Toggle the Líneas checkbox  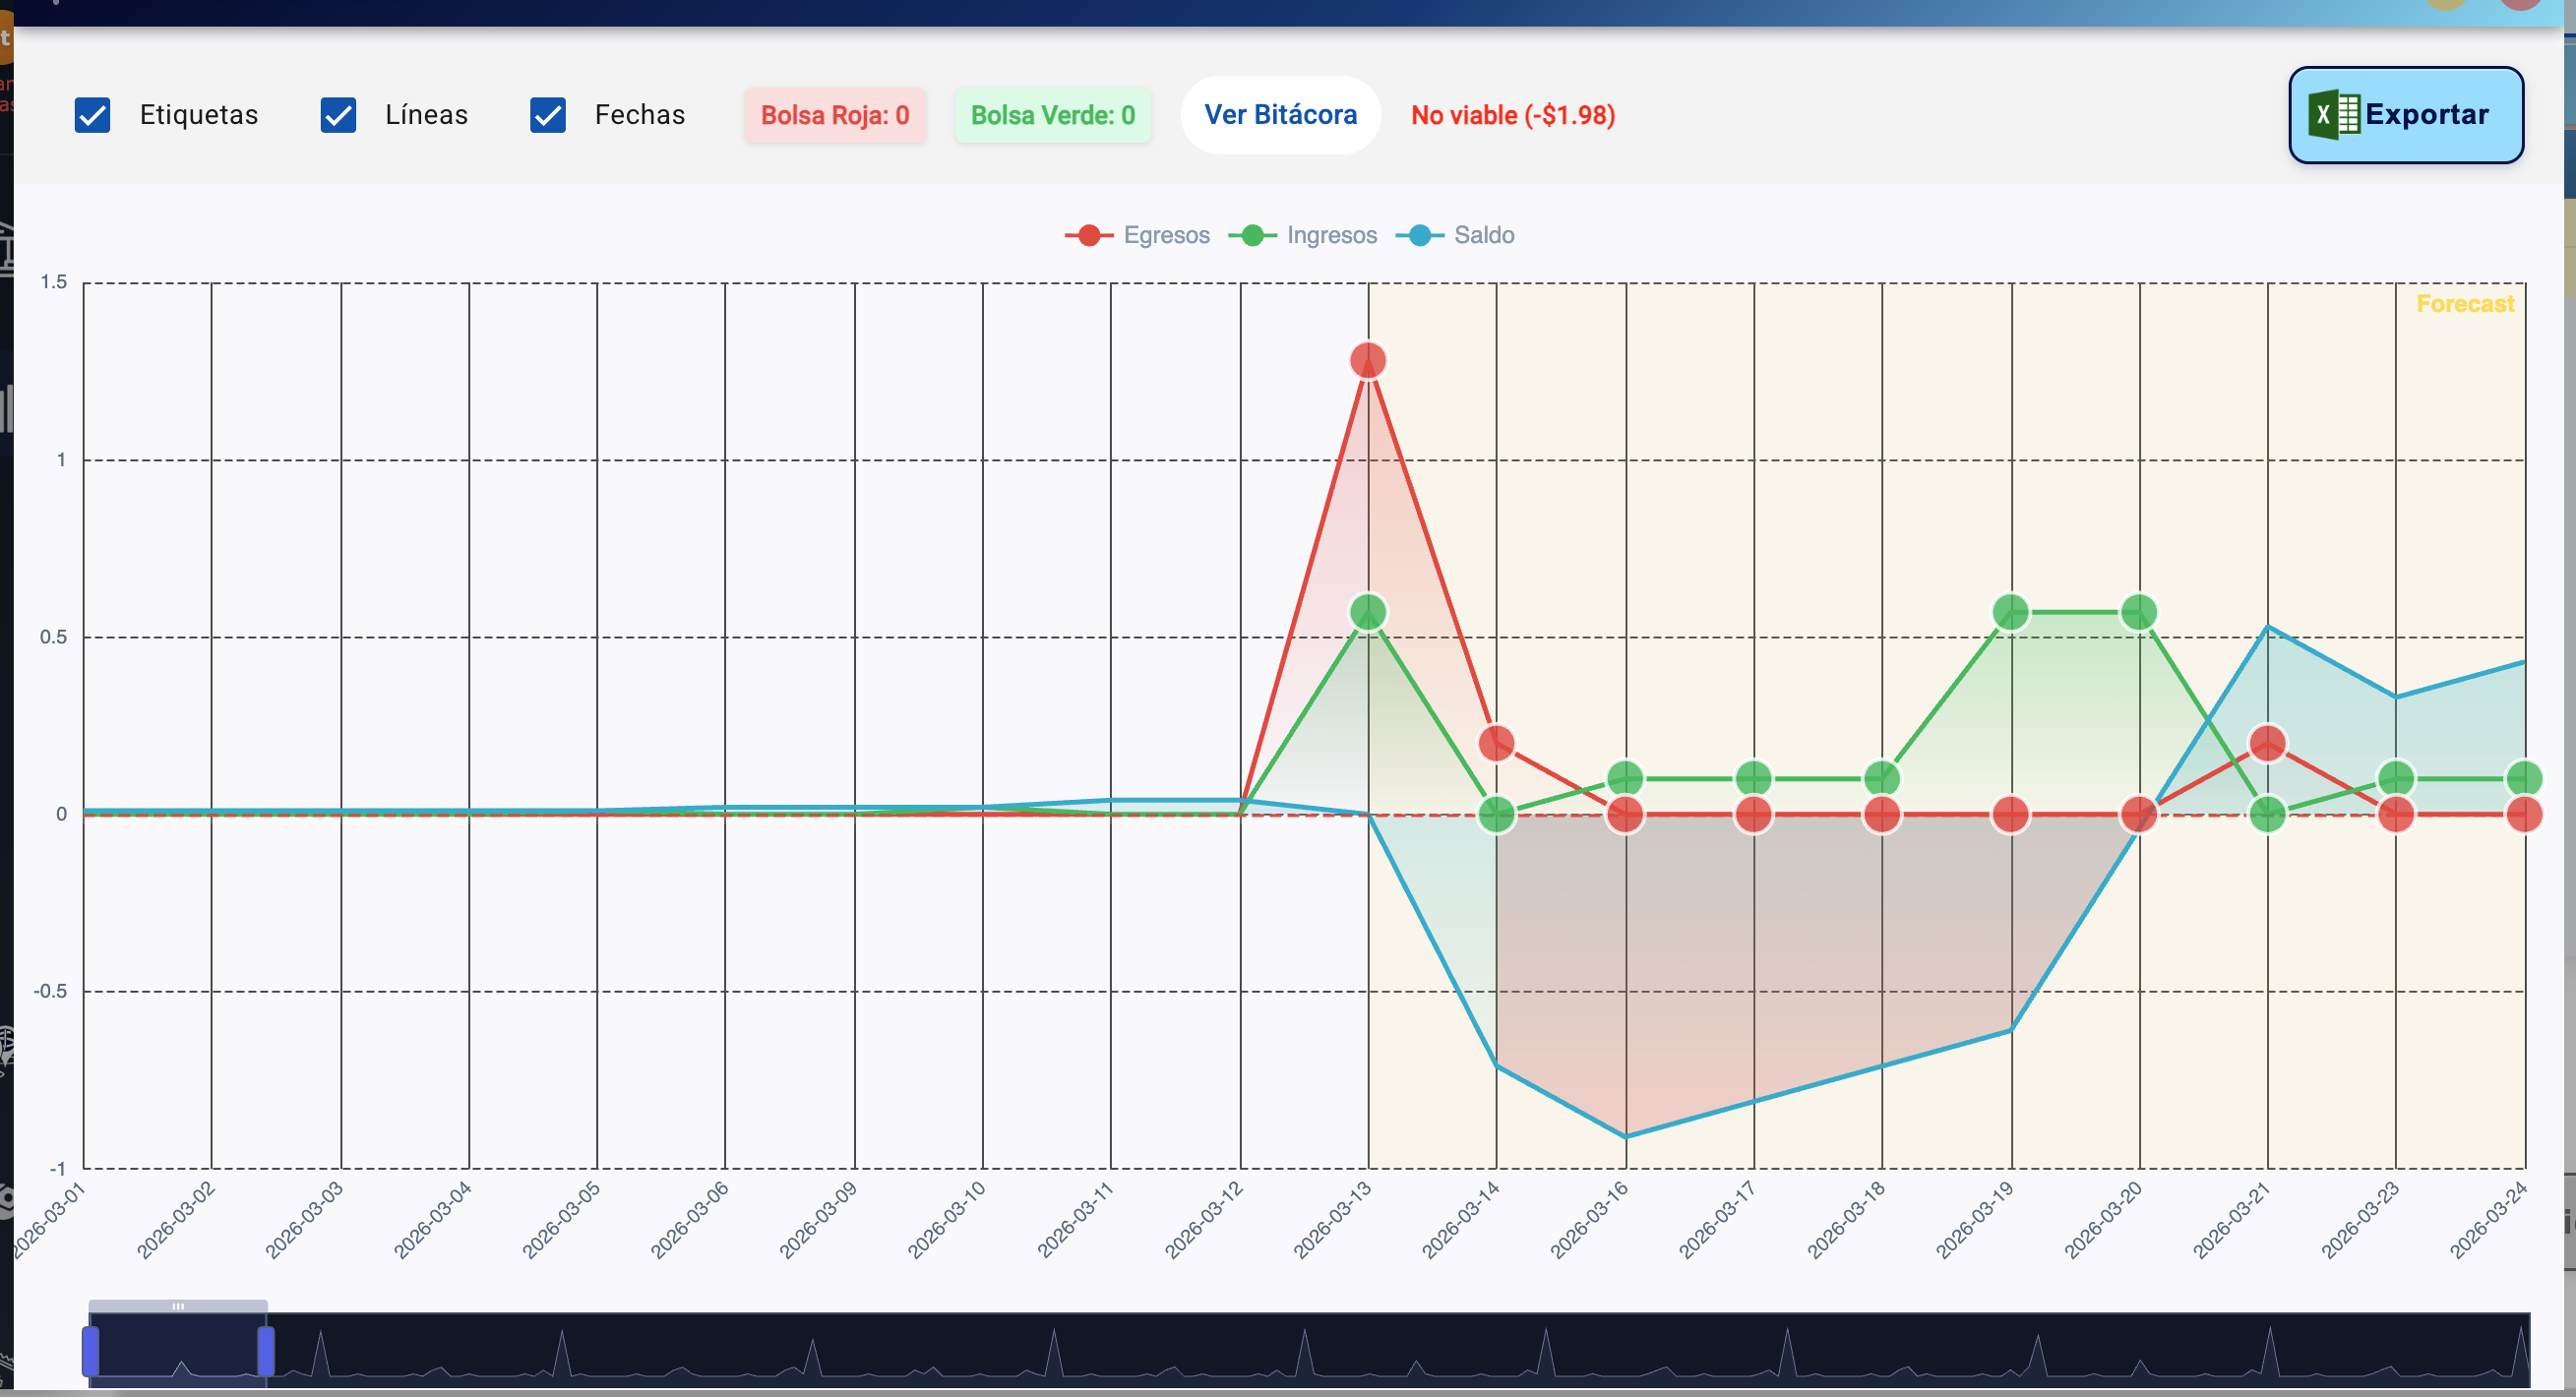(338, 115)
